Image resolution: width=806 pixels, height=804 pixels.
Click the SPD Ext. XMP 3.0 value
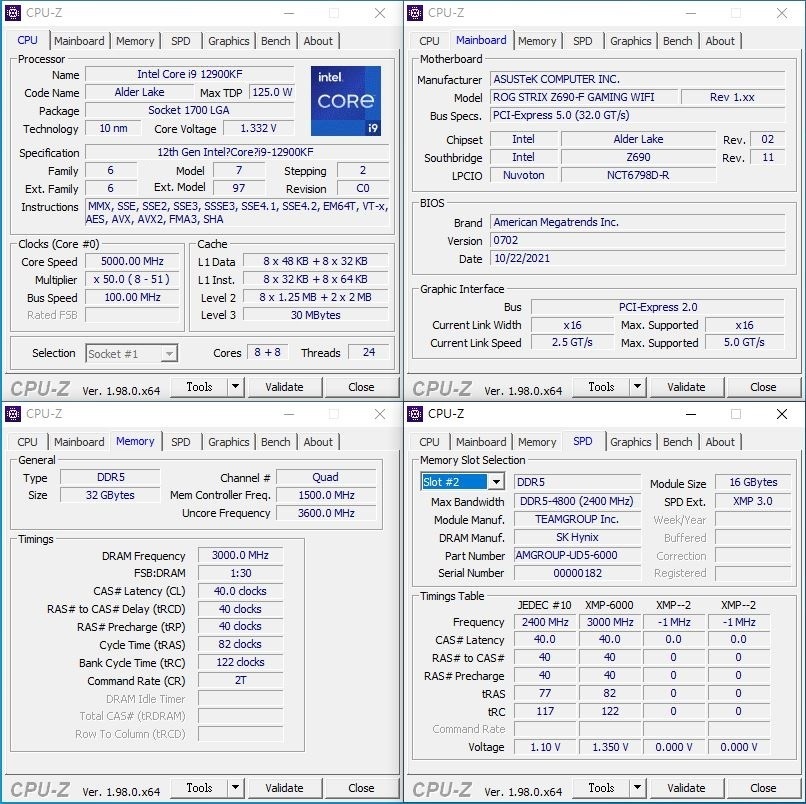tap(753, 501)
